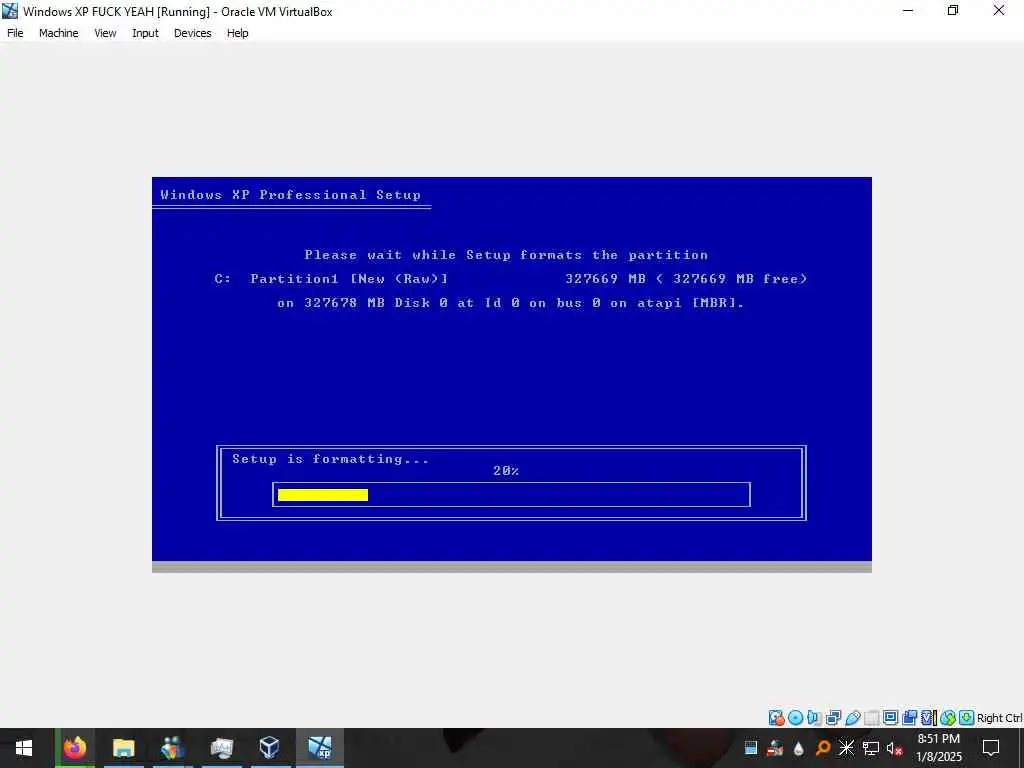Click the mouse integration status icon
The image size is (1024, 768).
click(948, 718)
